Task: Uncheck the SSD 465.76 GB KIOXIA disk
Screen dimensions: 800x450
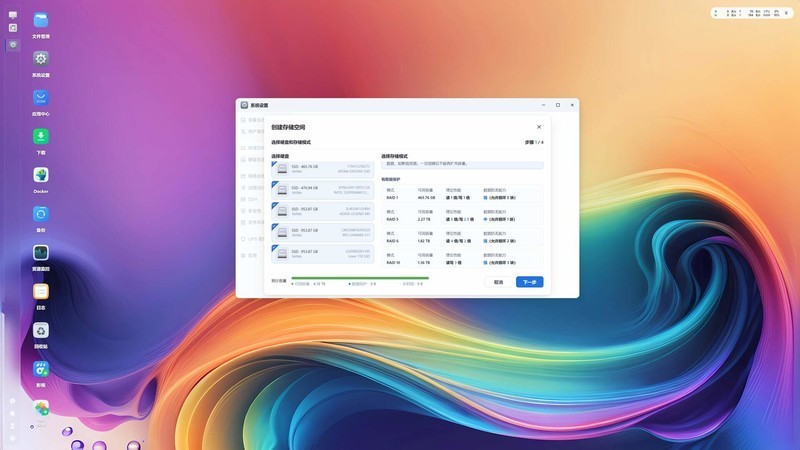Action: pyautogui.click(x=322, y=169)
